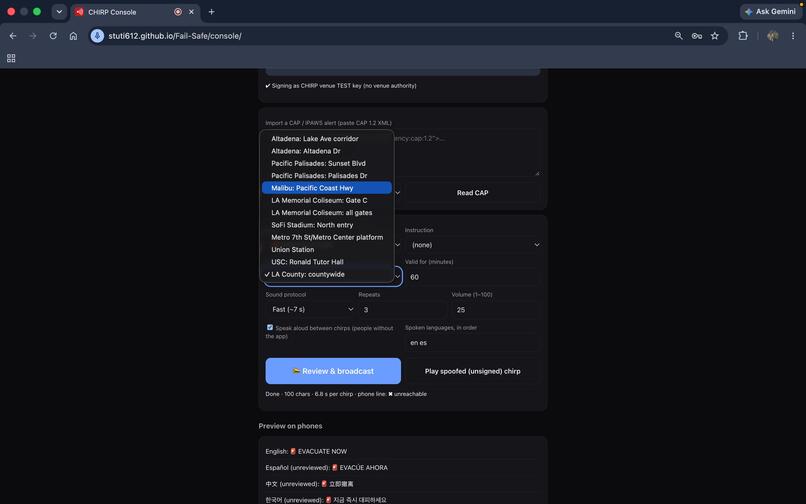Open the apps grid in bookmarks bar
Image resolution: width=806 pixels, height=504 pixels.
(11, 58)
